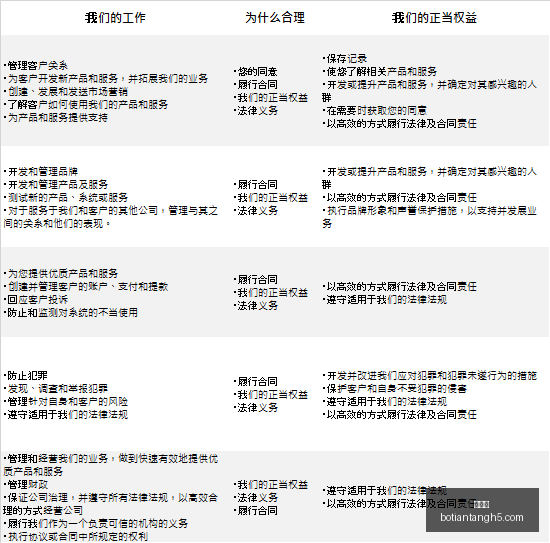This screenshot has width=550, height=543.
Task: Click the bullet "防止犯罪"
Action: pyautogui.click(x=26, y=375)
